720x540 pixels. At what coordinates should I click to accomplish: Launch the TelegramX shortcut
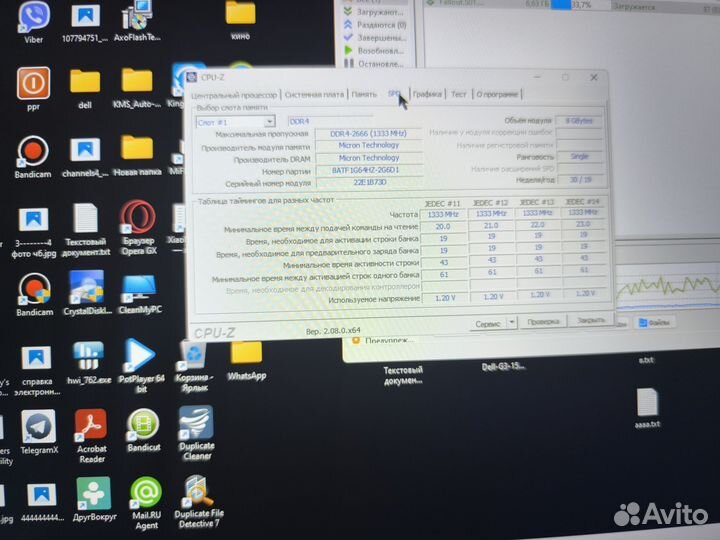coord(39,432)
